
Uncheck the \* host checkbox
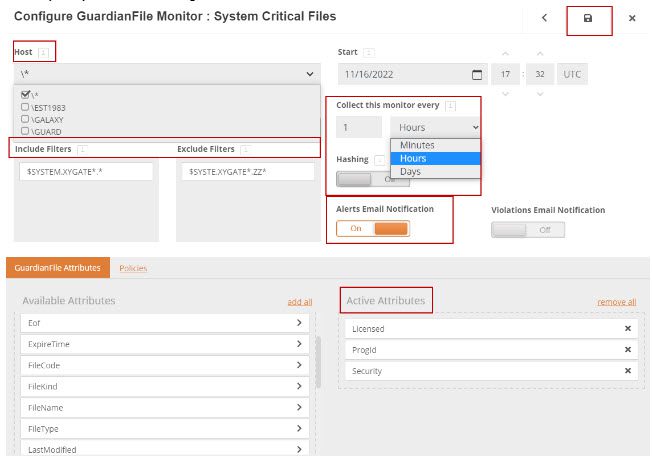25,94
